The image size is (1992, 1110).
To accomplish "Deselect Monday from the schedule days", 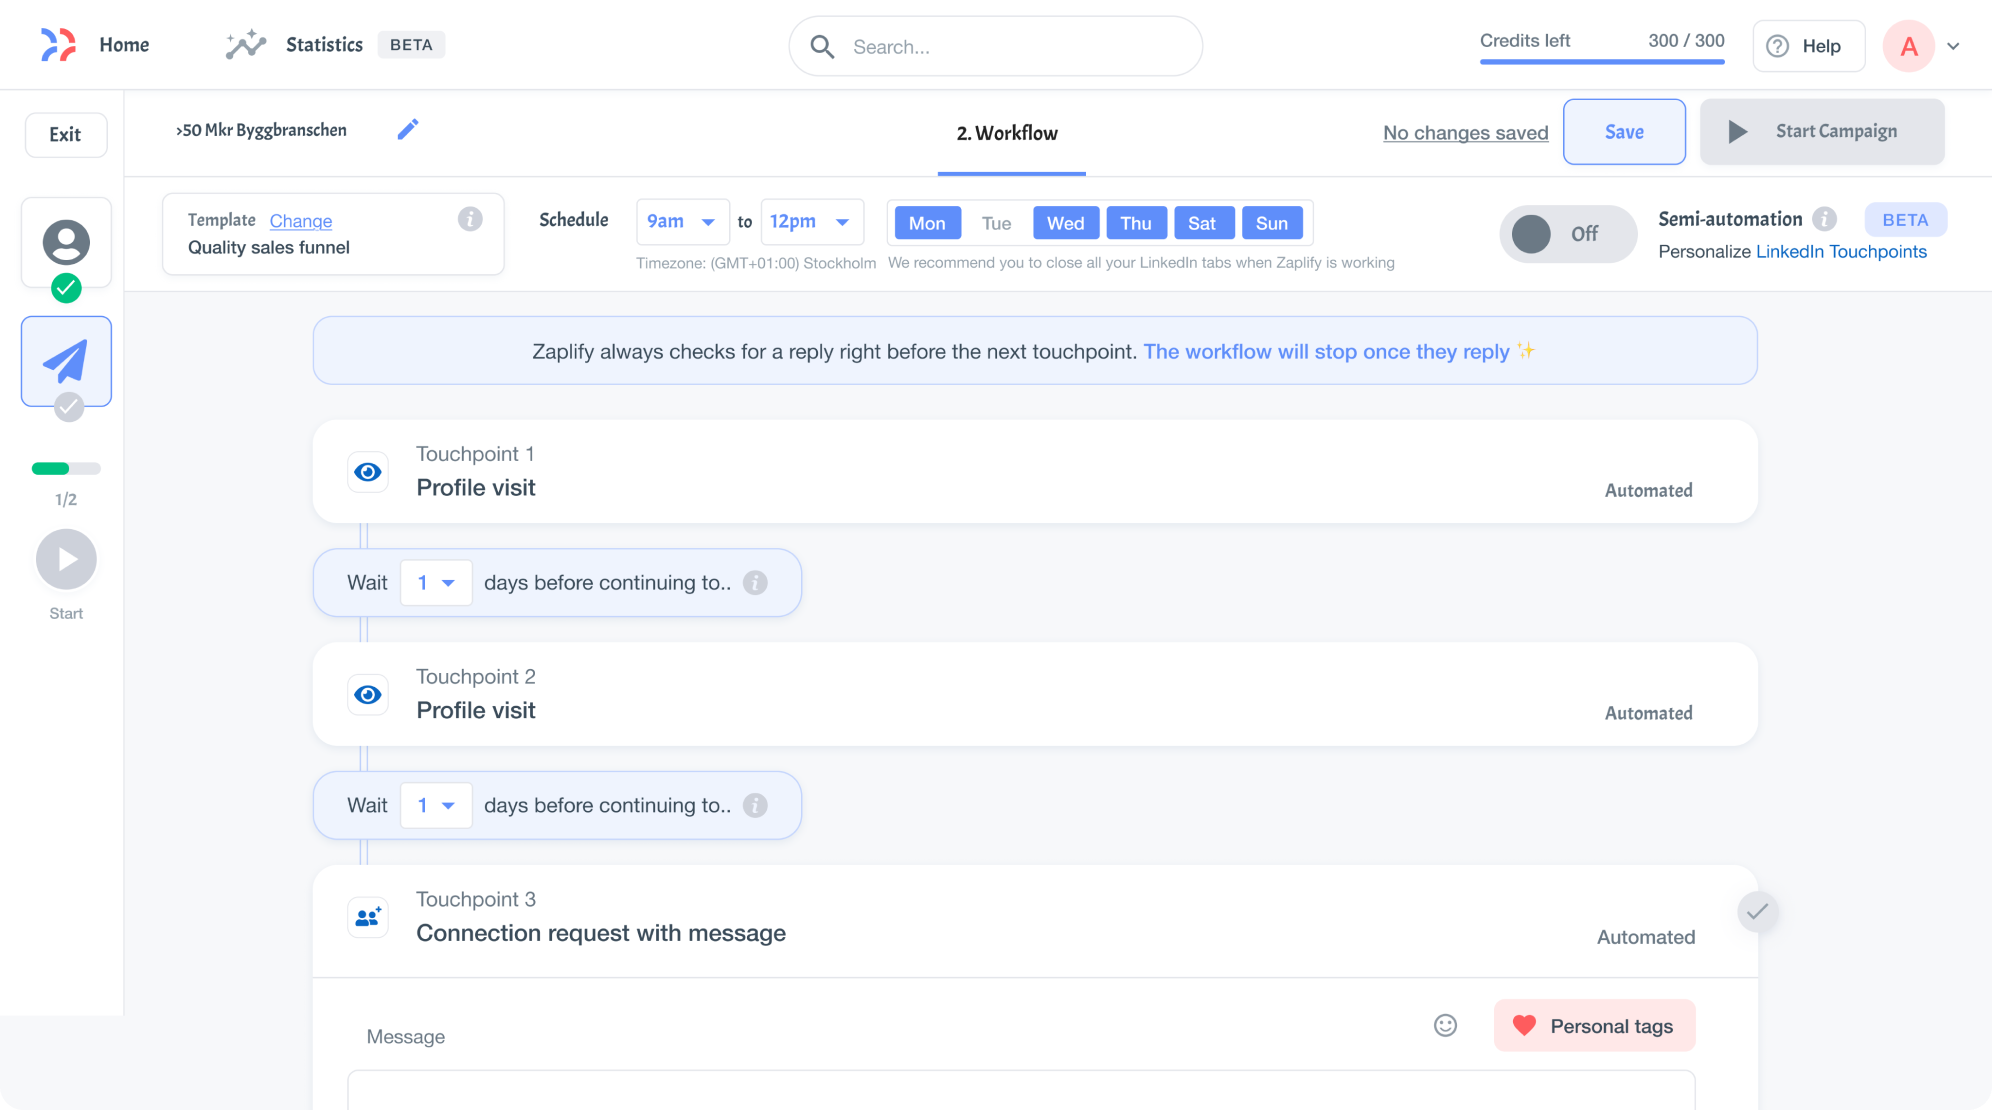I will pyautogui.click(x=926, y=223).
